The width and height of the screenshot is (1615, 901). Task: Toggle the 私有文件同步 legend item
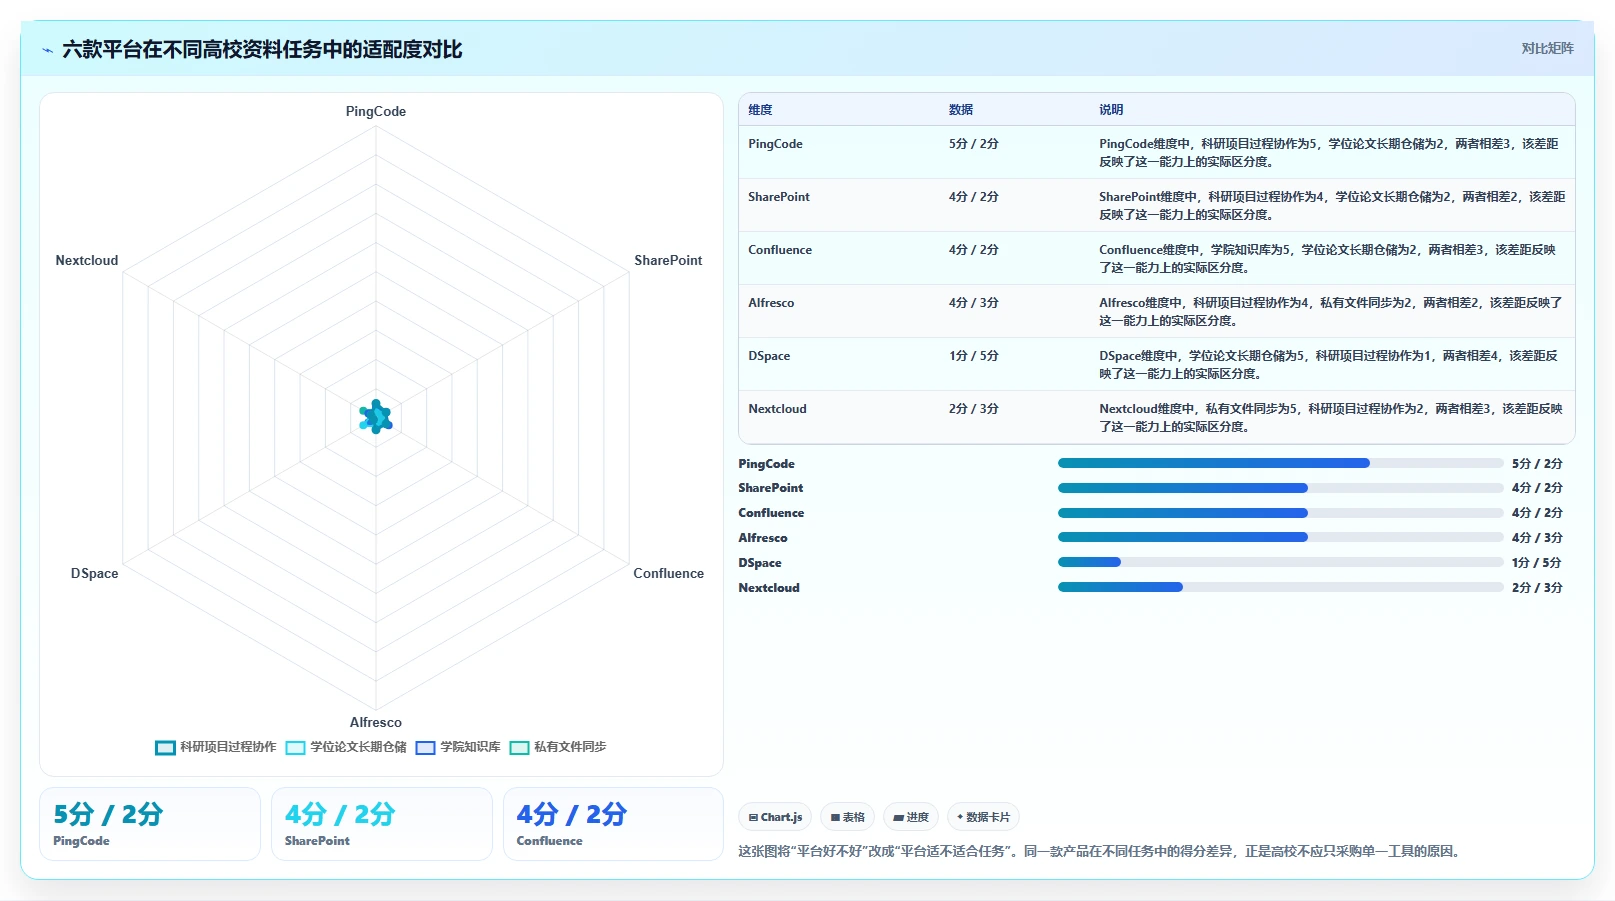[558, 747]
